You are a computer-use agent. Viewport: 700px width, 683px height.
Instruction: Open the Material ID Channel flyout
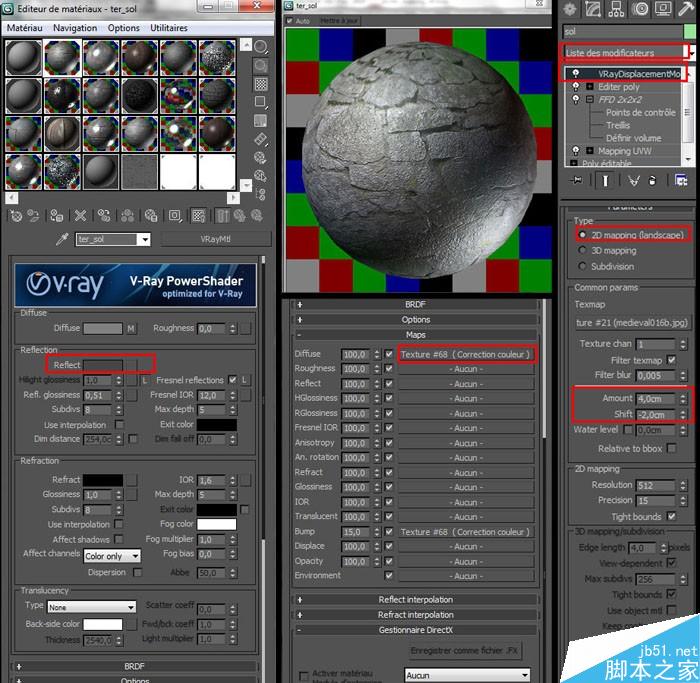click(x=175, y=217)
